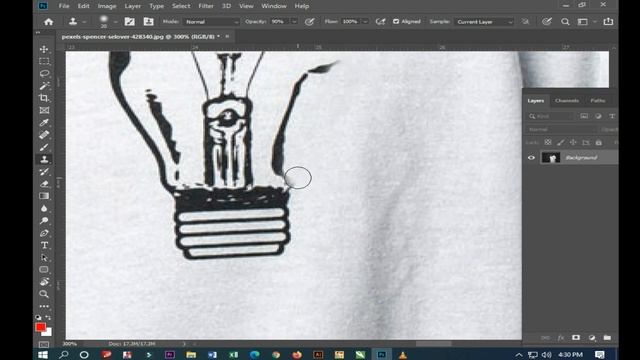
Task: Toggle adjustment layer filter
Action: coord(598,116)
